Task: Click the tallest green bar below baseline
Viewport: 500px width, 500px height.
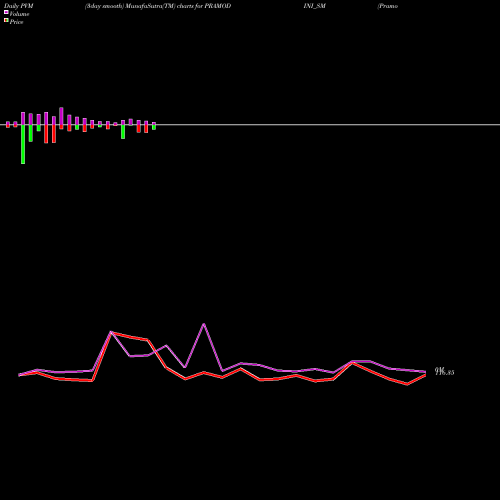Action: 23,144
